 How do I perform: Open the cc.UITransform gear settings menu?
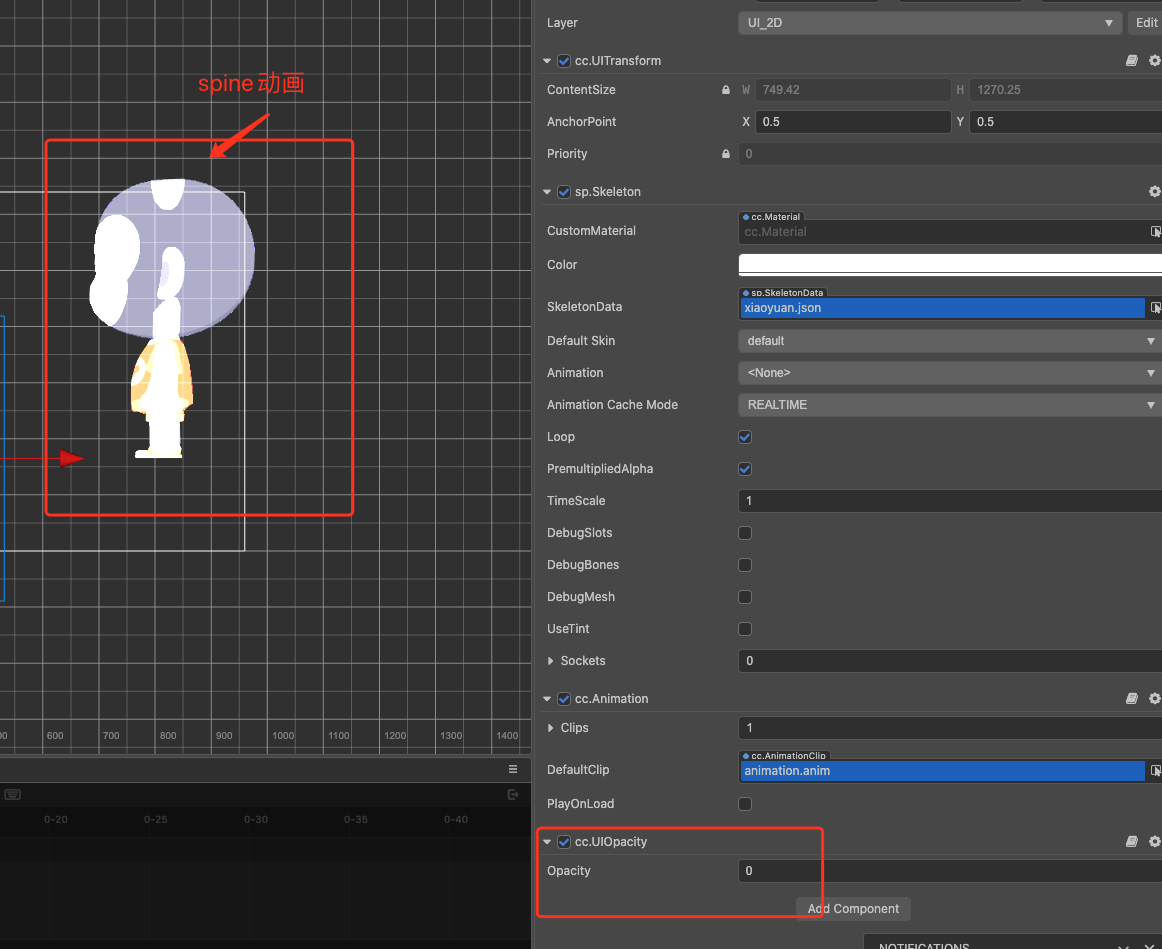(1154, 61)
